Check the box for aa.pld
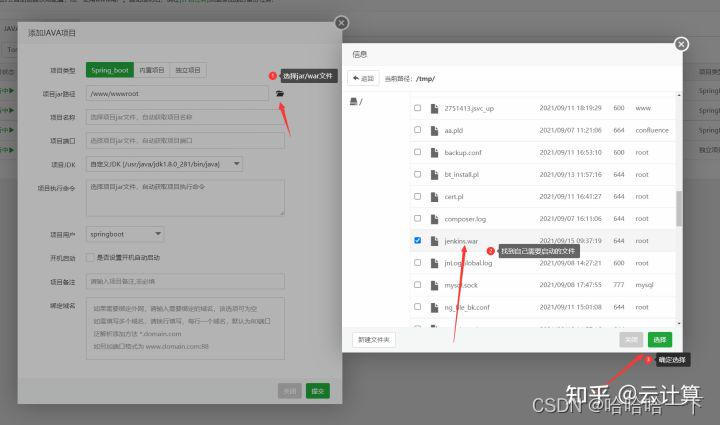 point(417,130)
